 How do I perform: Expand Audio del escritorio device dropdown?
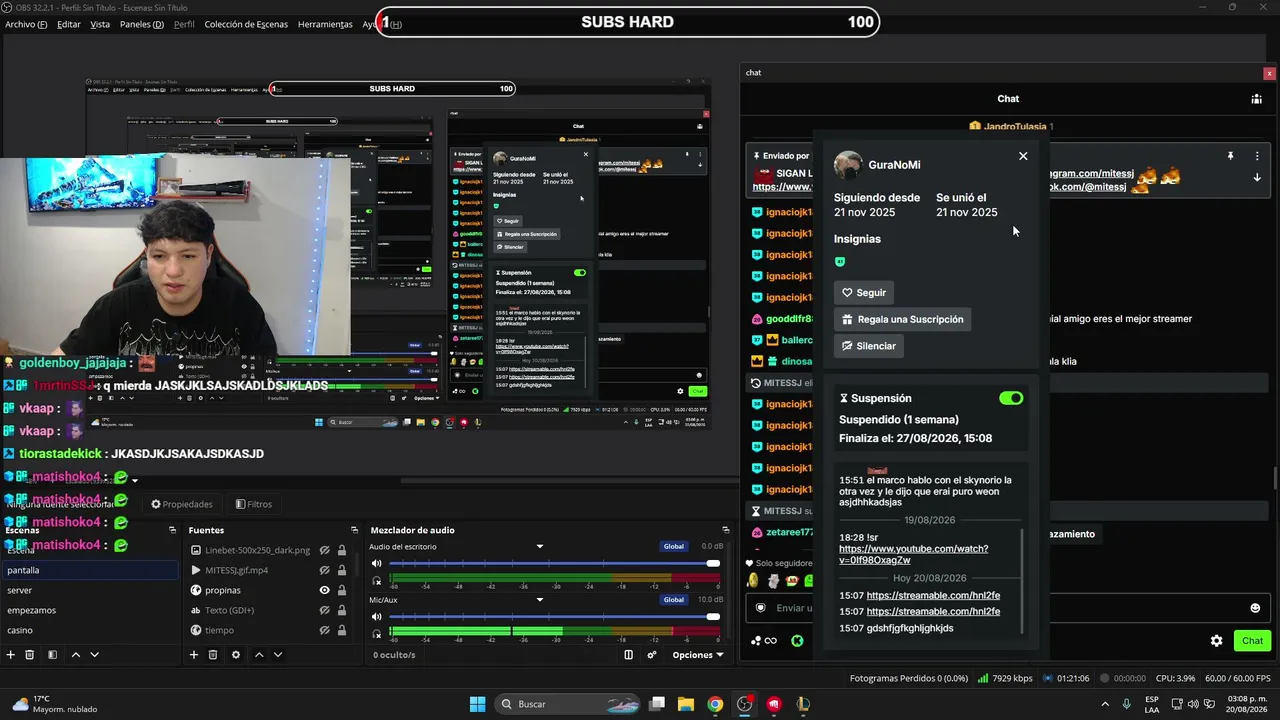click(540, 547)
